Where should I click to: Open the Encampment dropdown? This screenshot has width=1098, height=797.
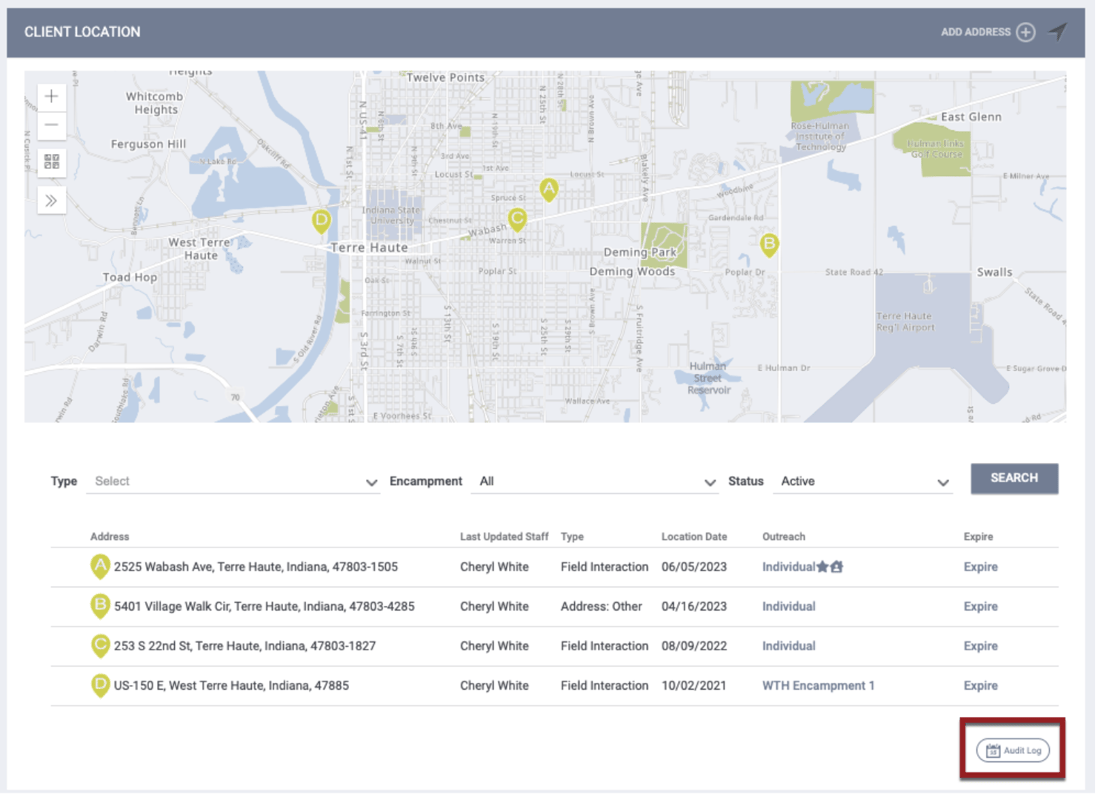tap(595, 481)
